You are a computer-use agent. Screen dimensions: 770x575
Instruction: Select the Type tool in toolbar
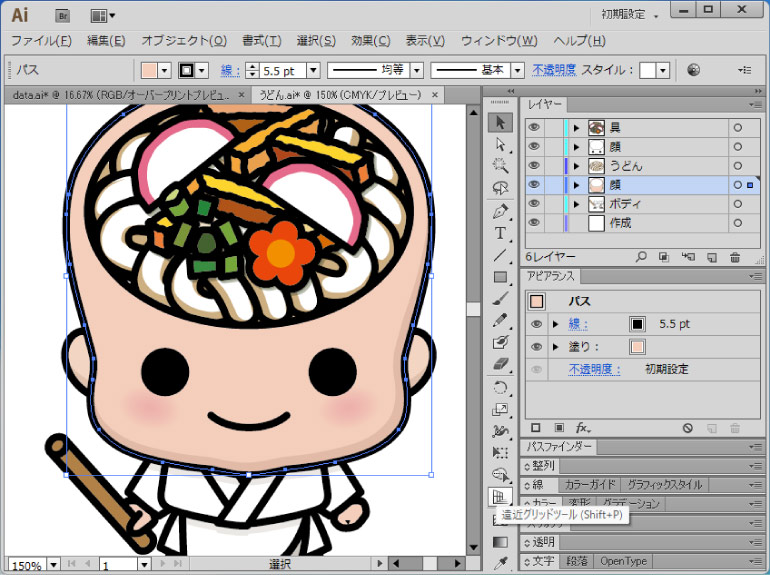(501, 233)
